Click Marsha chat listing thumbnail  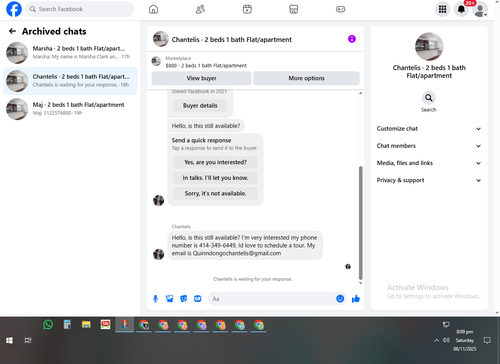17,53
